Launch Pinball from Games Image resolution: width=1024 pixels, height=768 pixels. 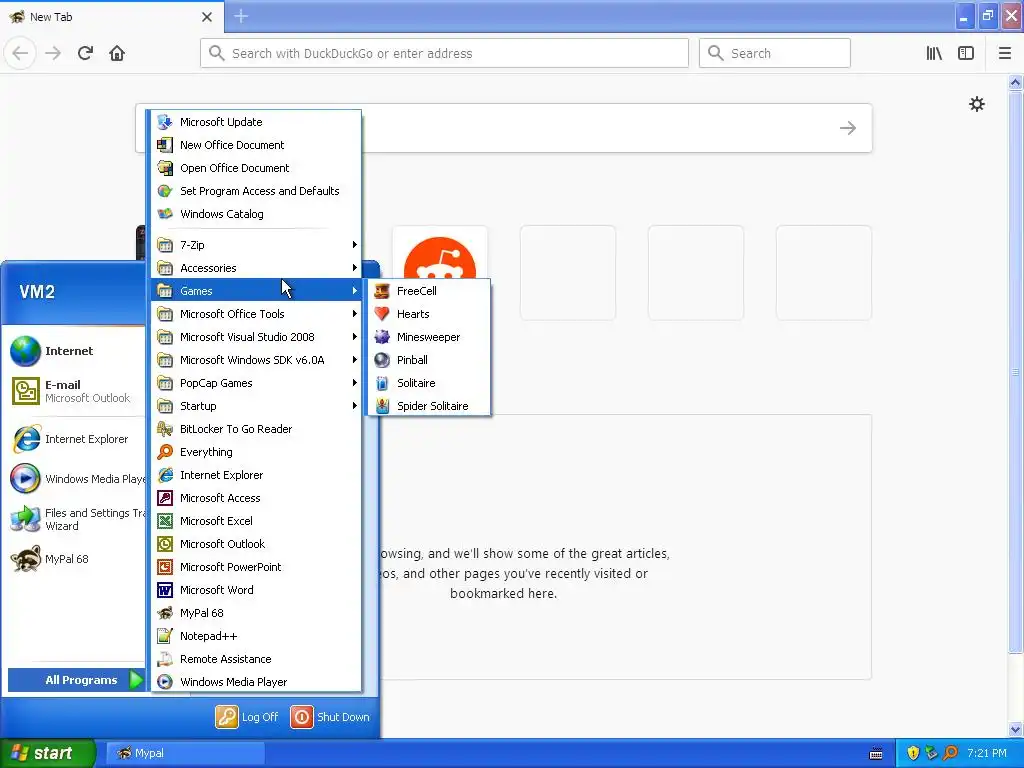[x=429, y=360]
